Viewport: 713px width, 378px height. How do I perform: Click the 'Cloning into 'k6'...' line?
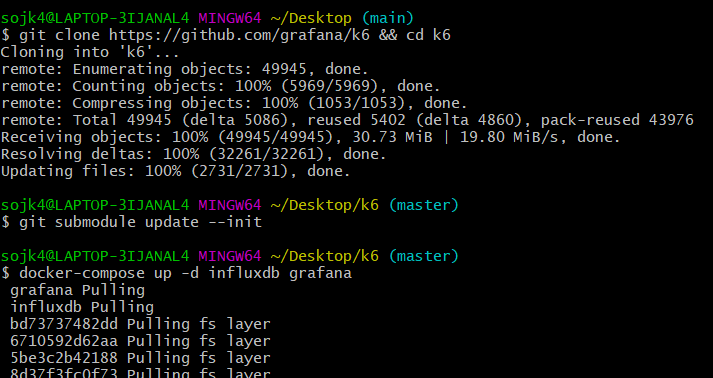pyautogui.click(x=90, y=52)
